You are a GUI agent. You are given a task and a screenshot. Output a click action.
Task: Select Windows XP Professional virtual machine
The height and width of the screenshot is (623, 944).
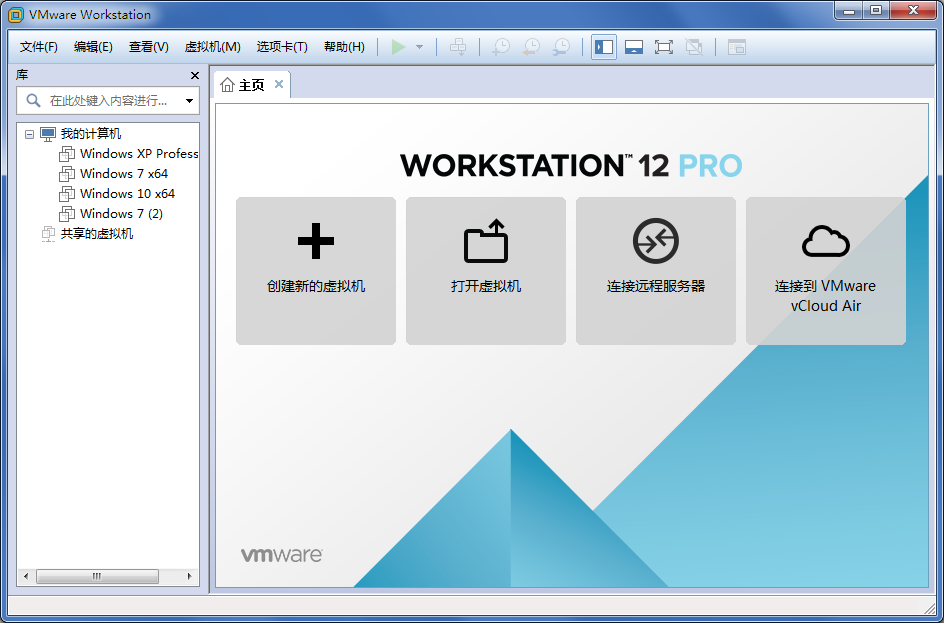pos(139,154)
